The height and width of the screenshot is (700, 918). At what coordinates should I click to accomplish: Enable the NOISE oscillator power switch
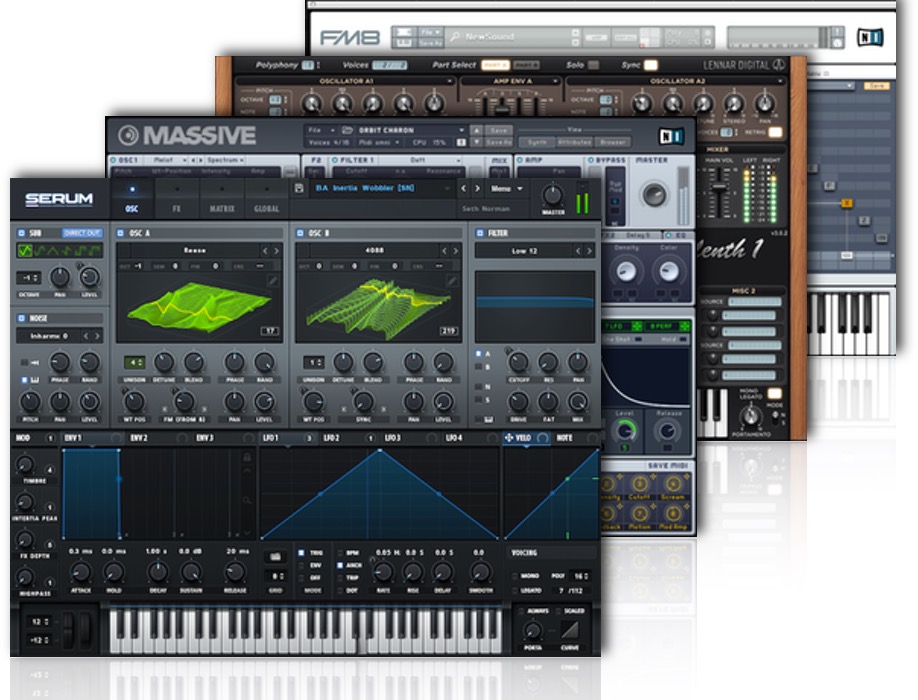(22, 318)
